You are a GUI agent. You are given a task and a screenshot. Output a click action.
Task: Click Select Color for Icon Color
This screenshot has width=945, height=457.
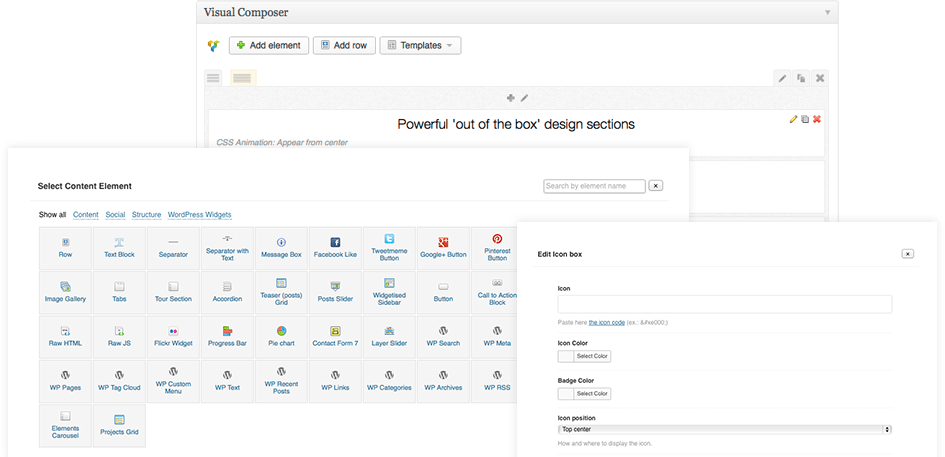coord(592,356)
